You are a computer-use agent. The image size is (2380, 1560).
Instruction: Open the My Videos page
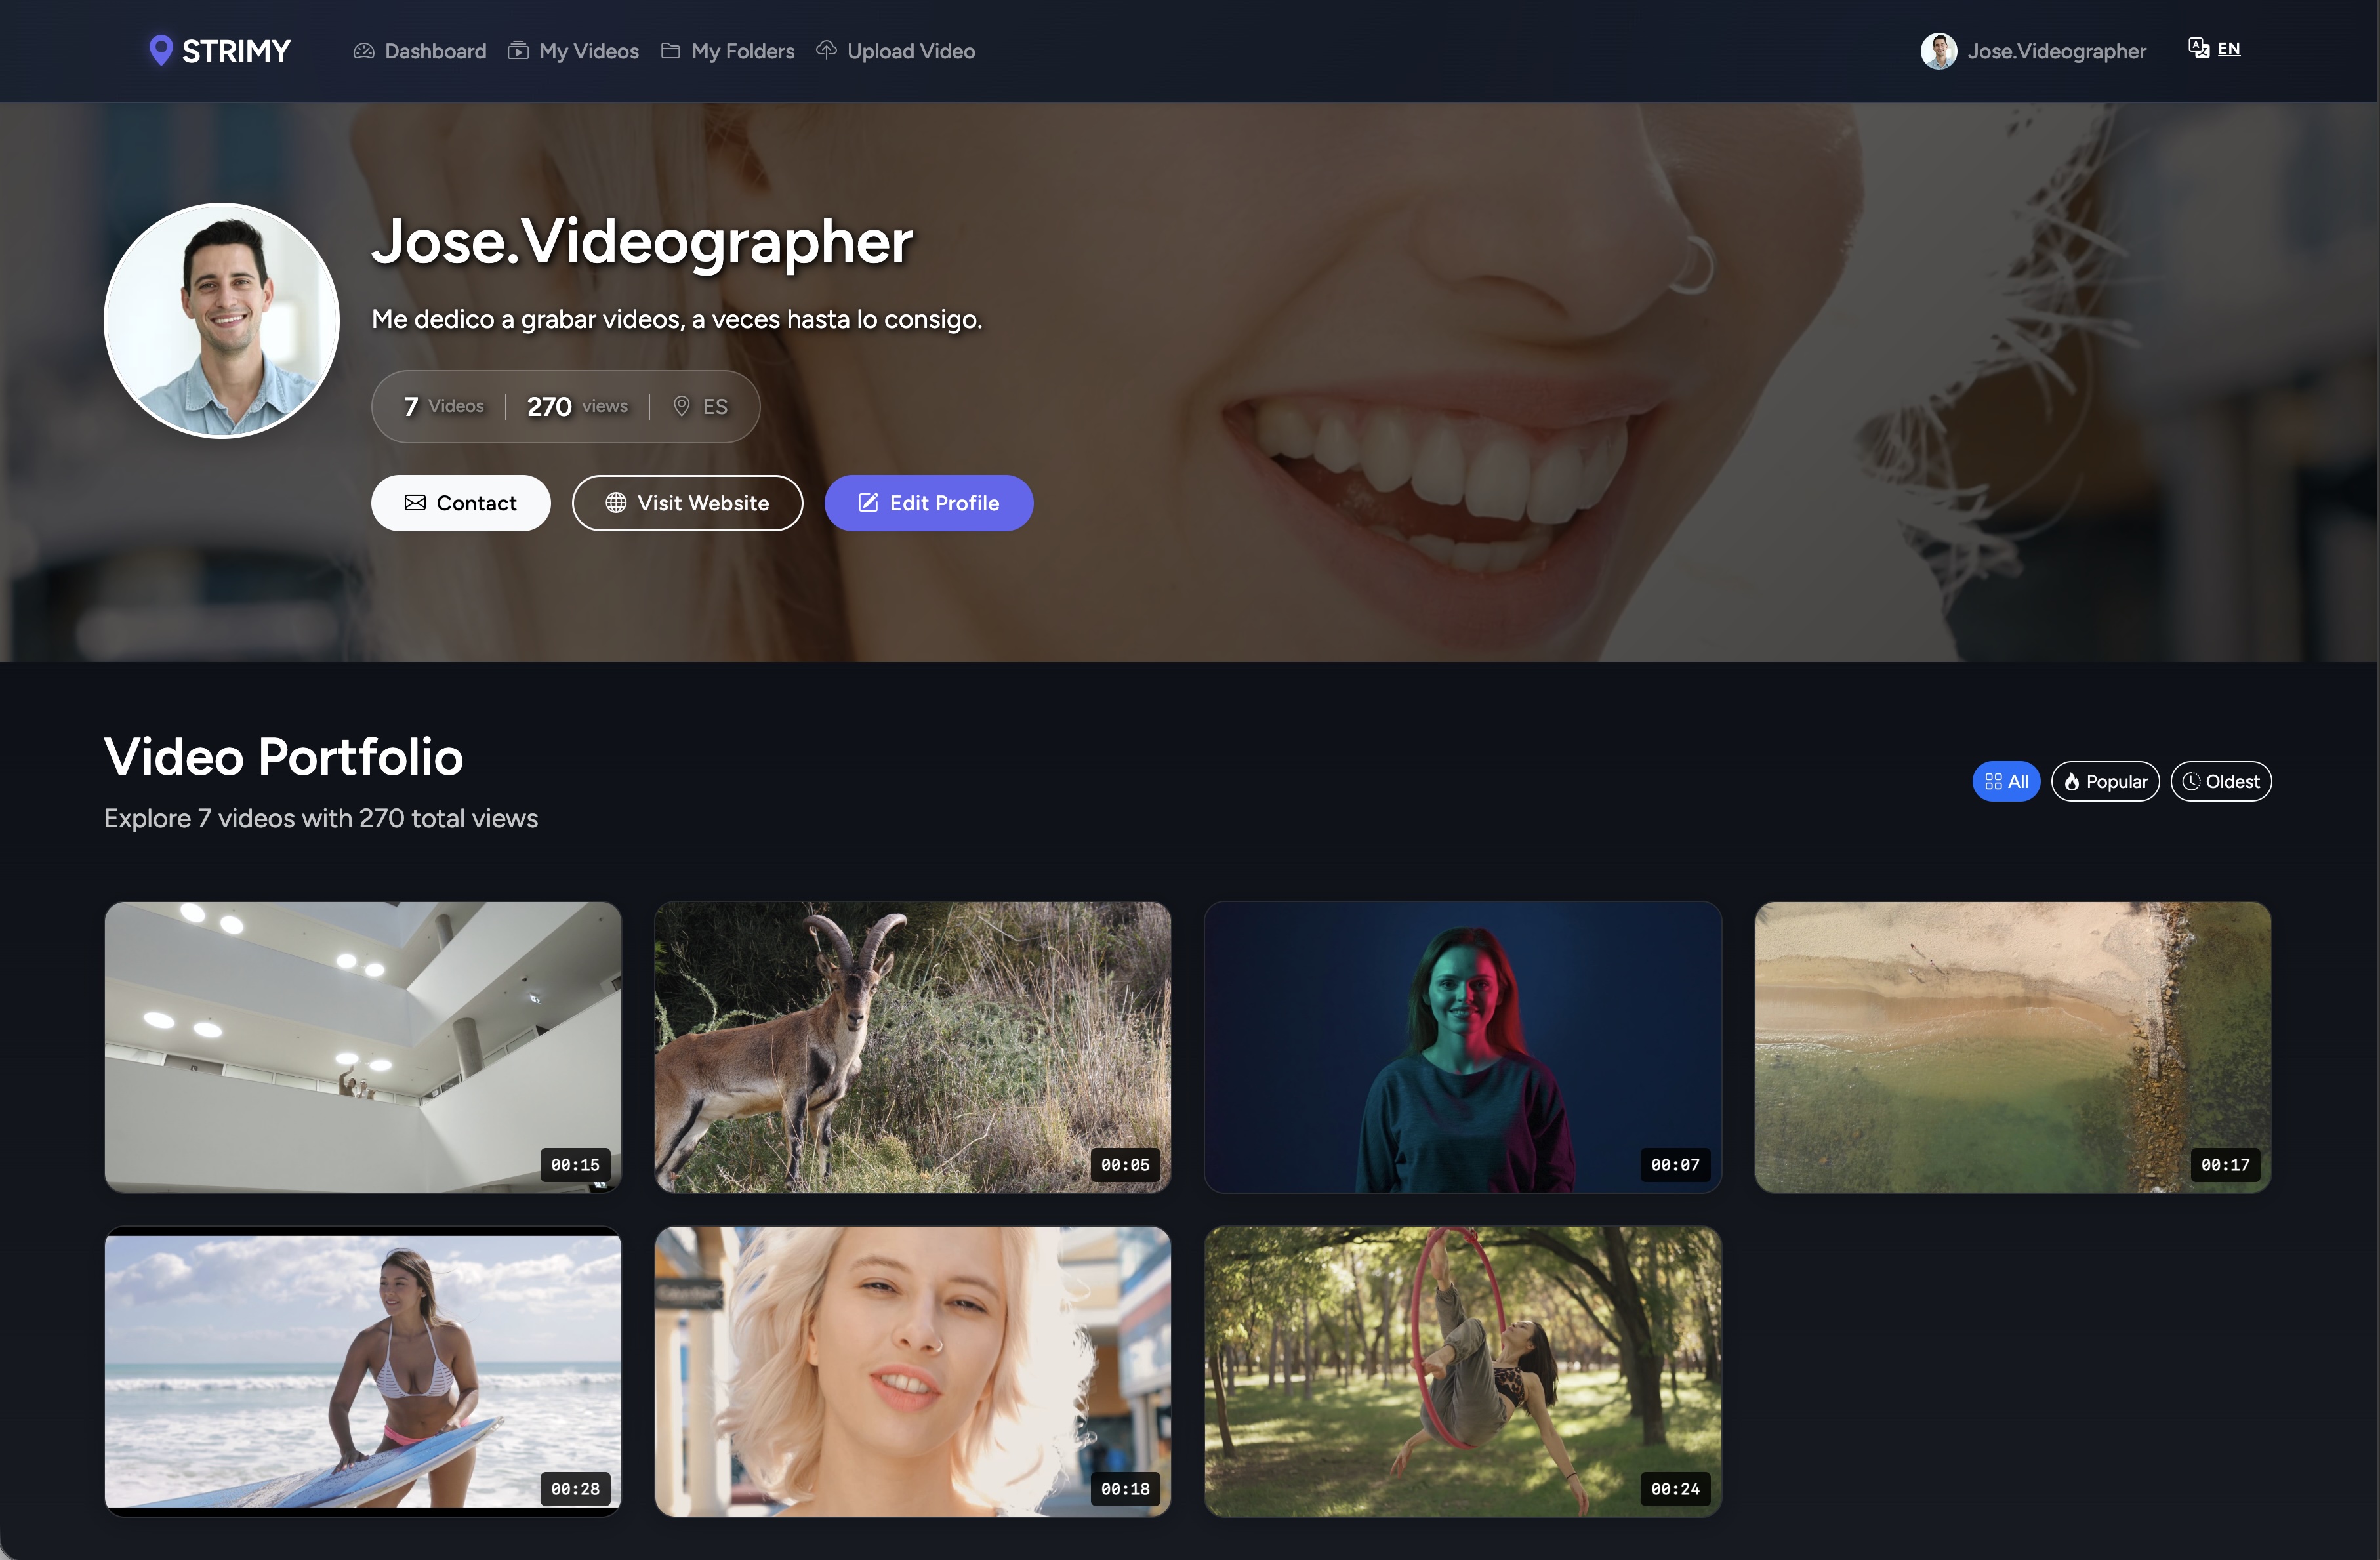pyautogui.click(x=588, y=51)
